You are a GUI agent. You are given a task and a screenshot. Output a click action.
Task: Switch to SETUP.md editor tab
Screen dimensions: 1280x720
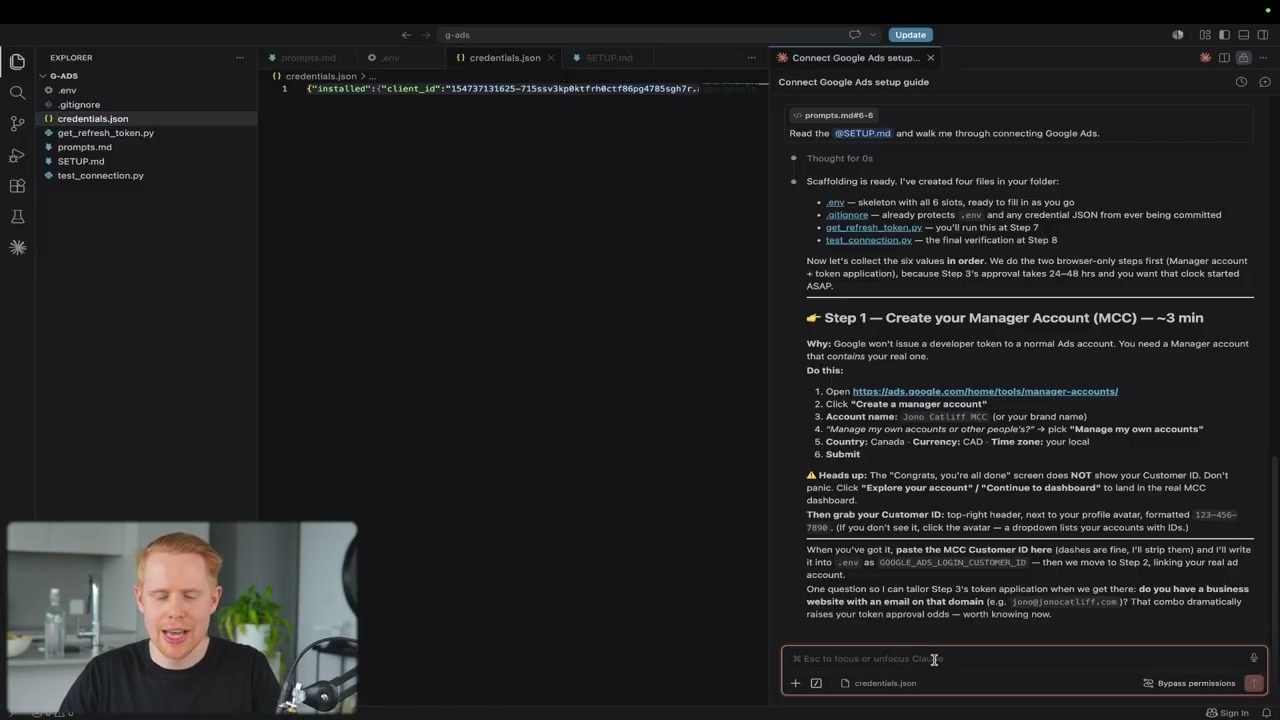tap(608, 58)
